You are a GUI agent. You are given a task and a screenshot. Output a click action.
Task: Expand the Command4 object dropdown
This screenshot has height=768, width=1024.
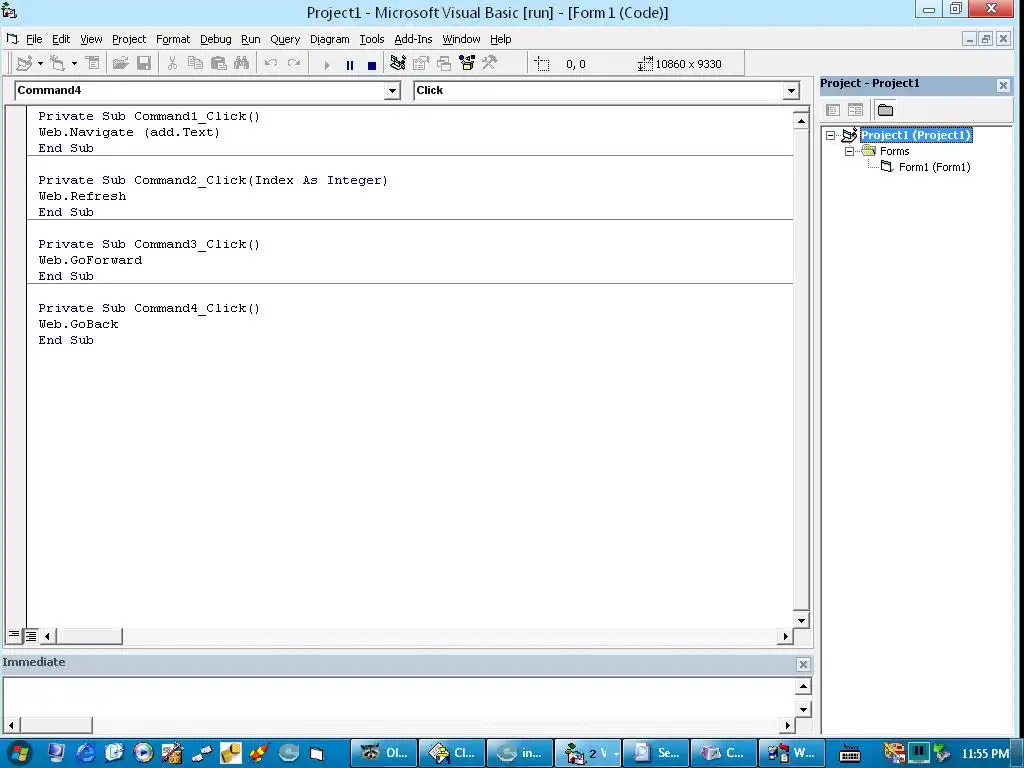click(392, 91)
